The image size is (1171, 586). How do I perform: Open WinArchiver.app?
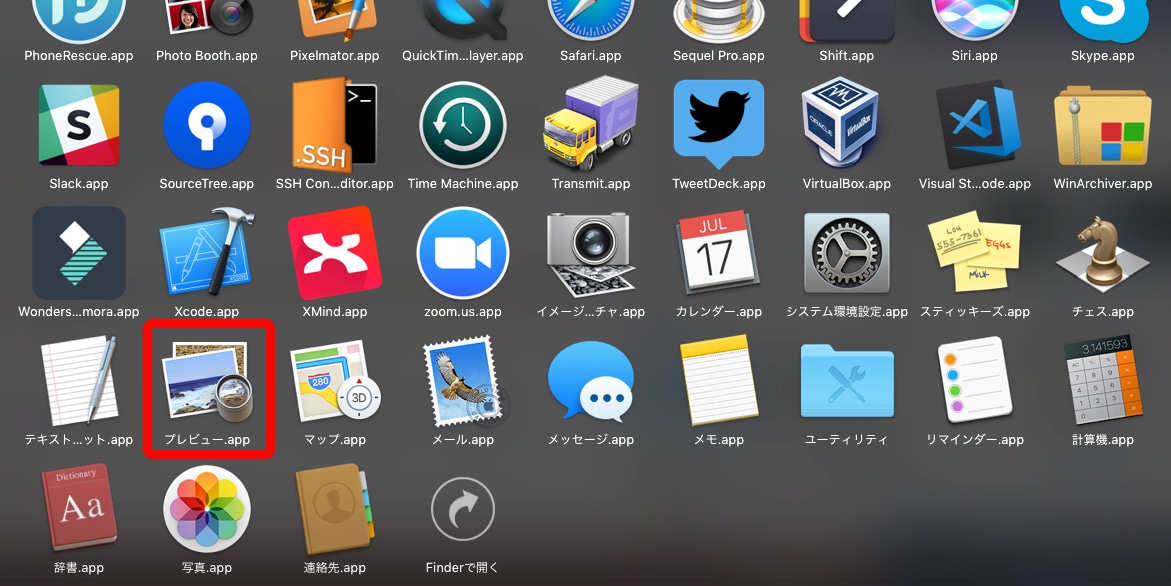(1102, 125)
